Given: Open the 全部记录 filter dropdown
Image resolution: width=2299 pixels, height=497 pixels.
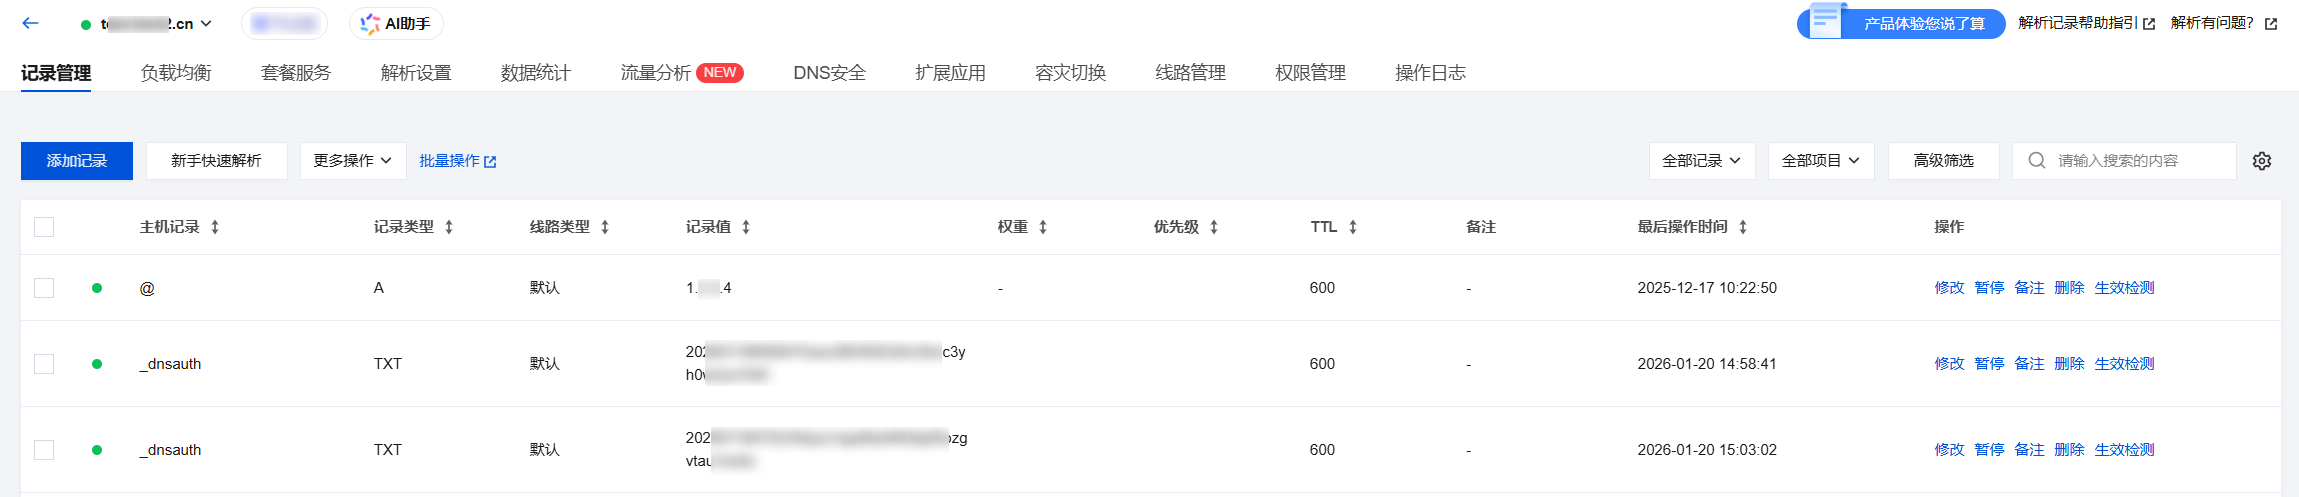Looking at the screenshot, I should (1701, 161).
